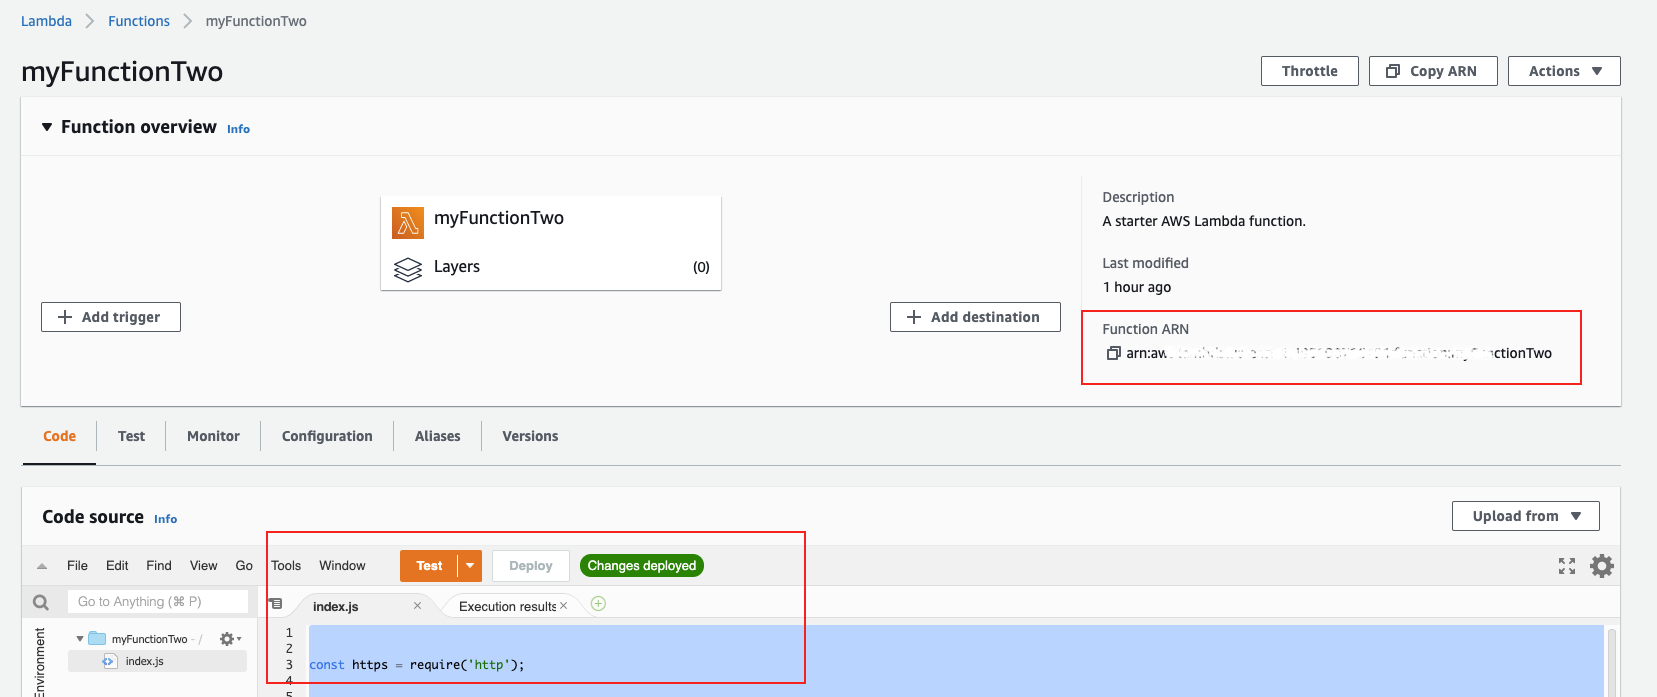Viewport: 1657px width, 697px height.
Task: Click the Add destination button
Action: (975, 317)
